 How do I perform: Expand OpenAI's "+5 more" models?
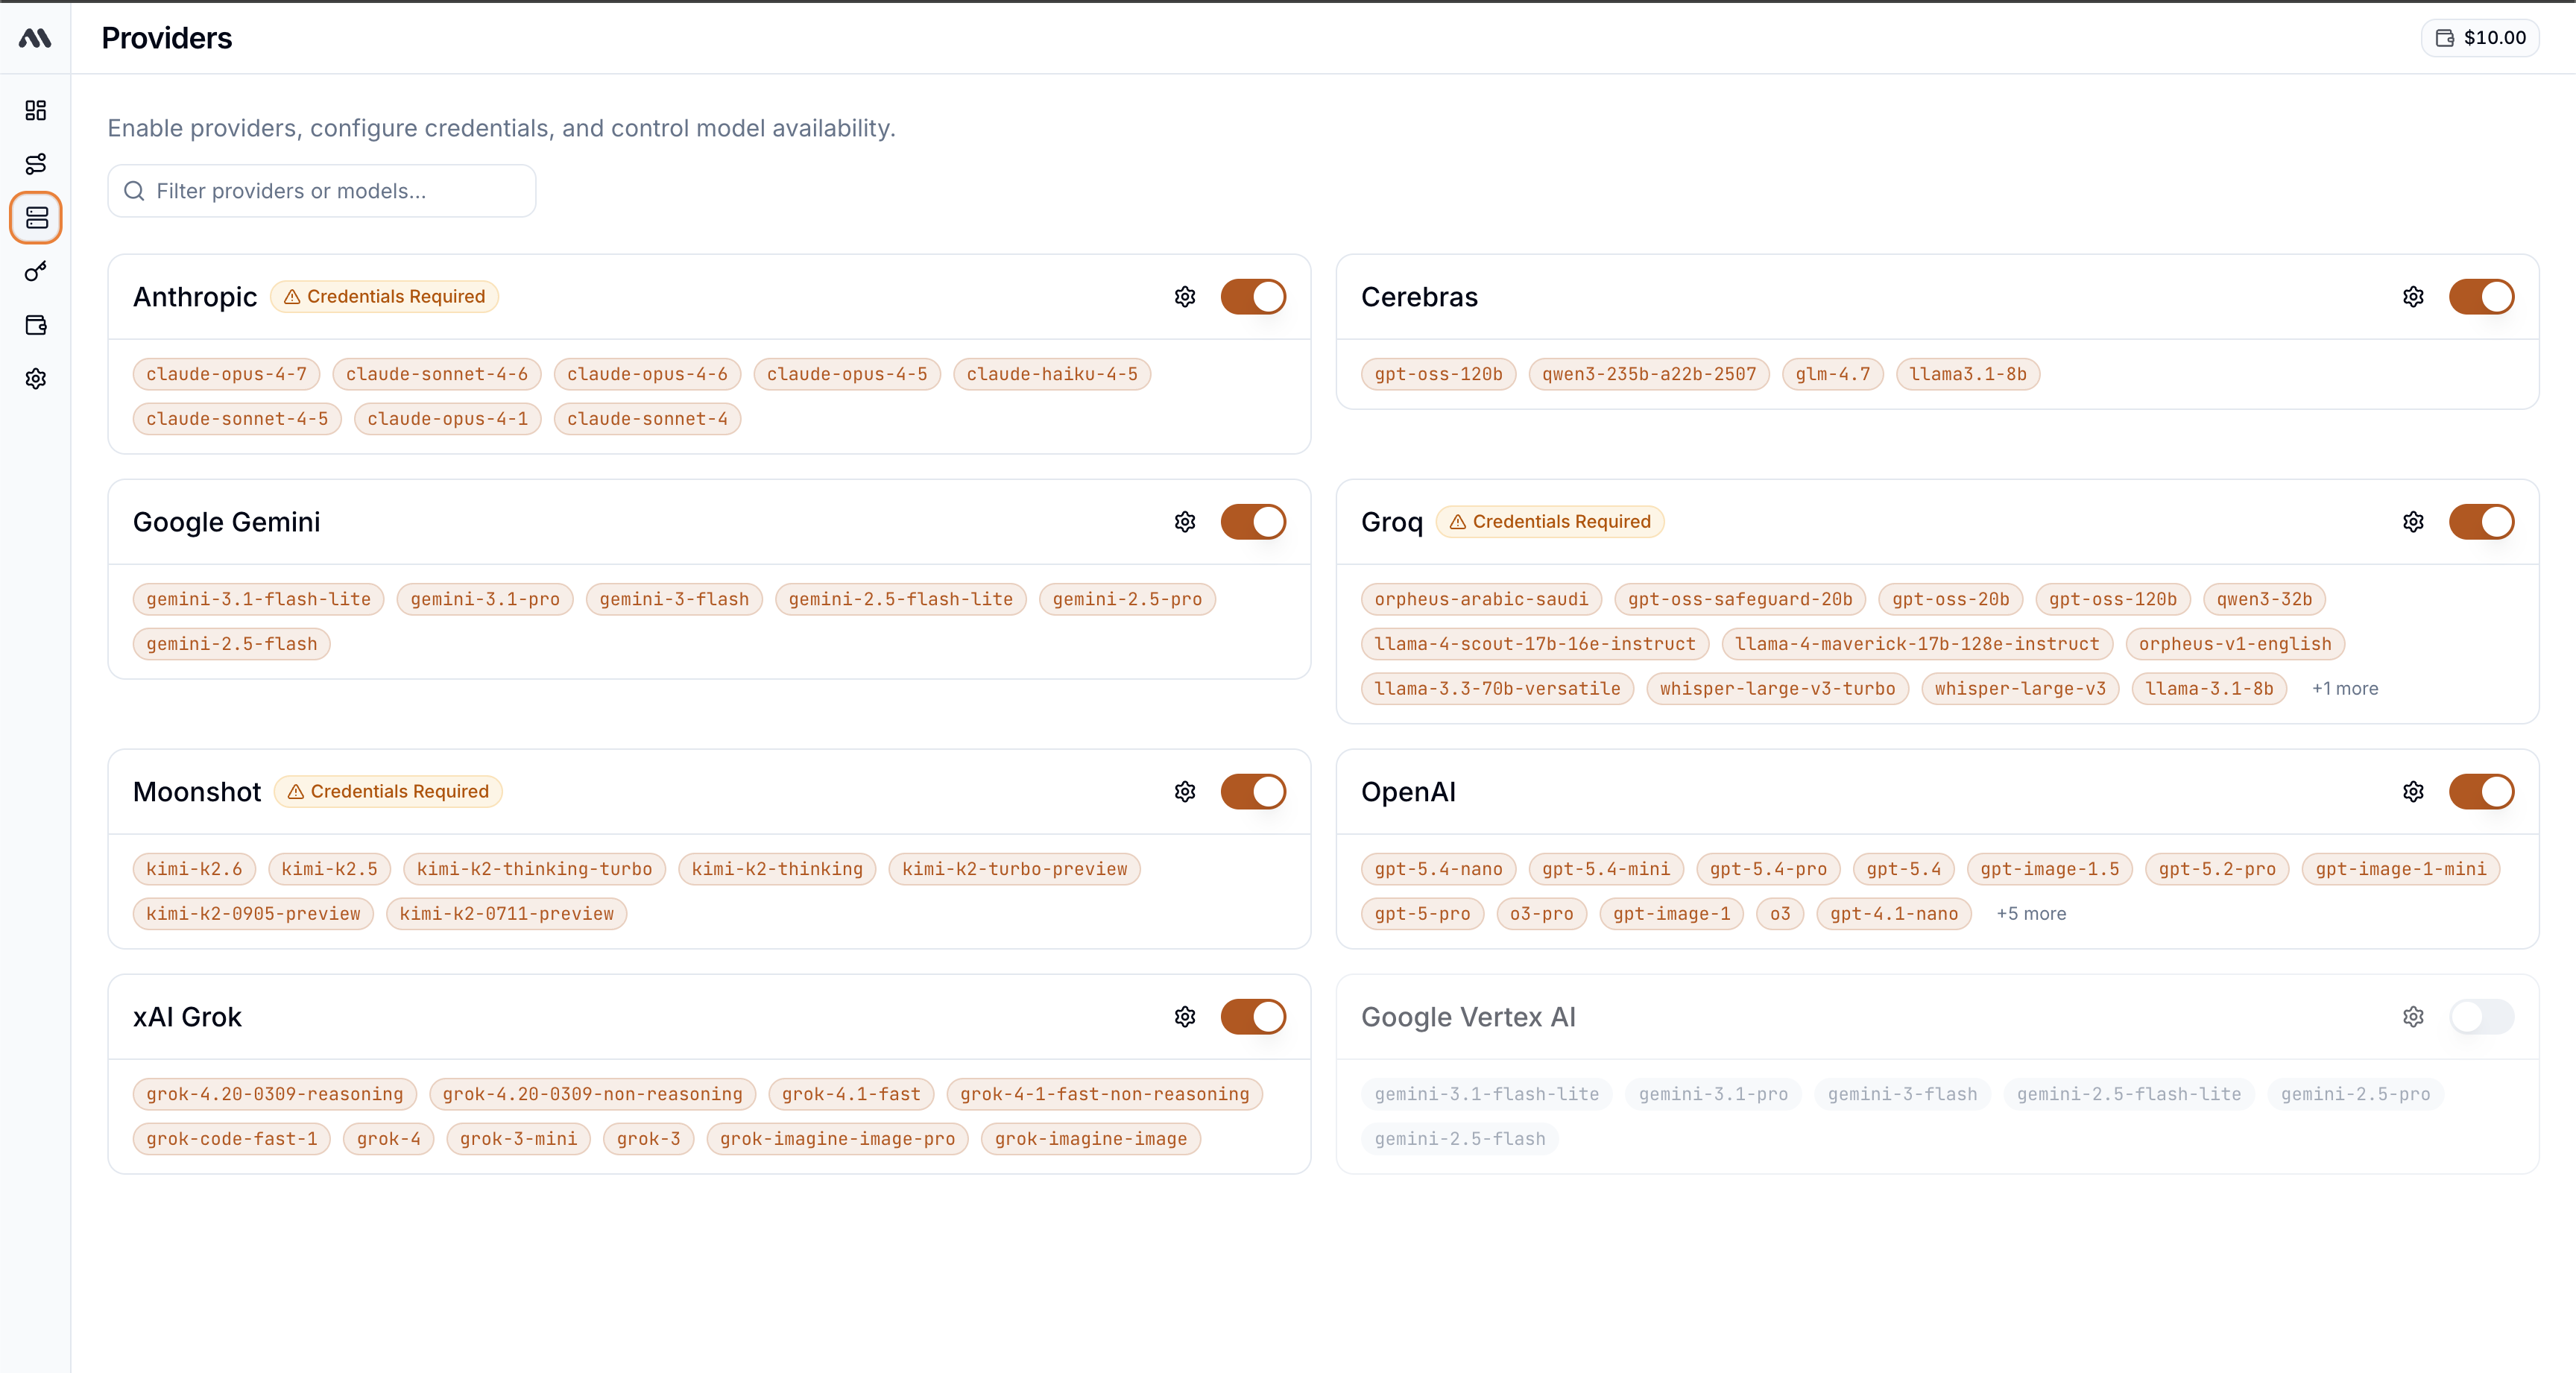pos(2031,914)
